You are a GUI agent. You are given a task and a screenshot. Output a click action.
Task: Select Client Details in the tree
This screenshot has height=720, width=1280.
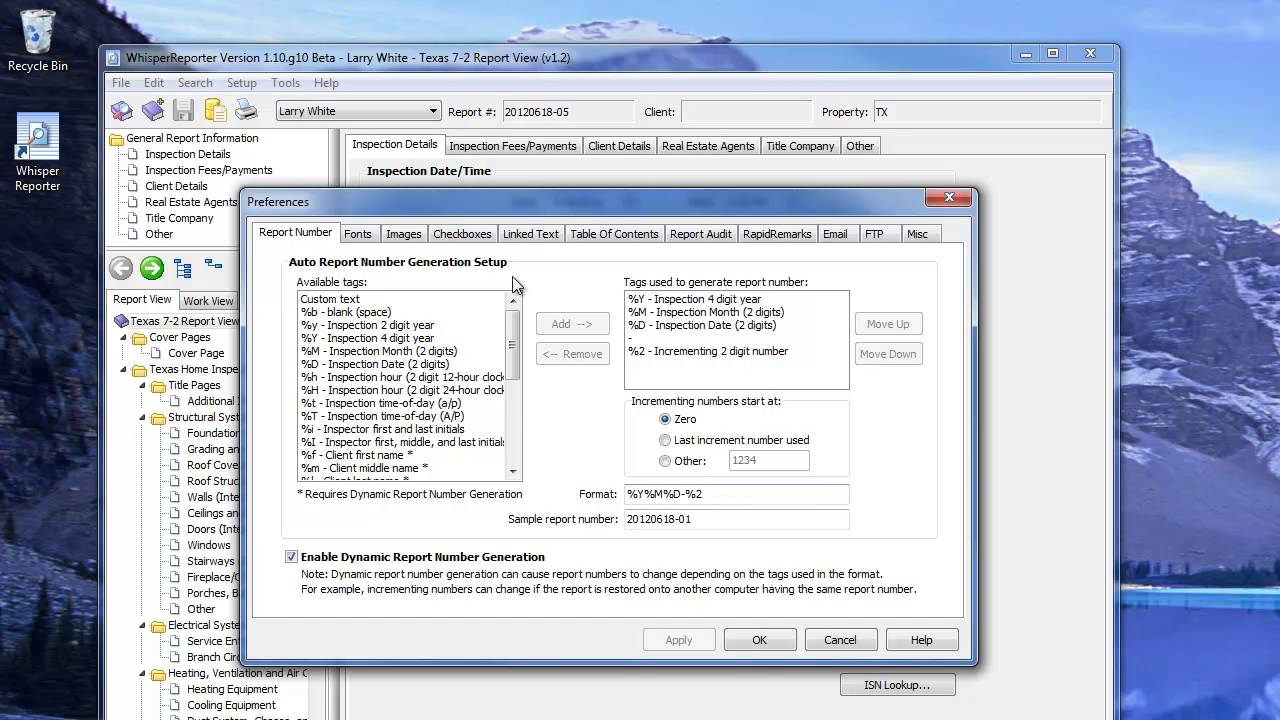tap(176, 186)
